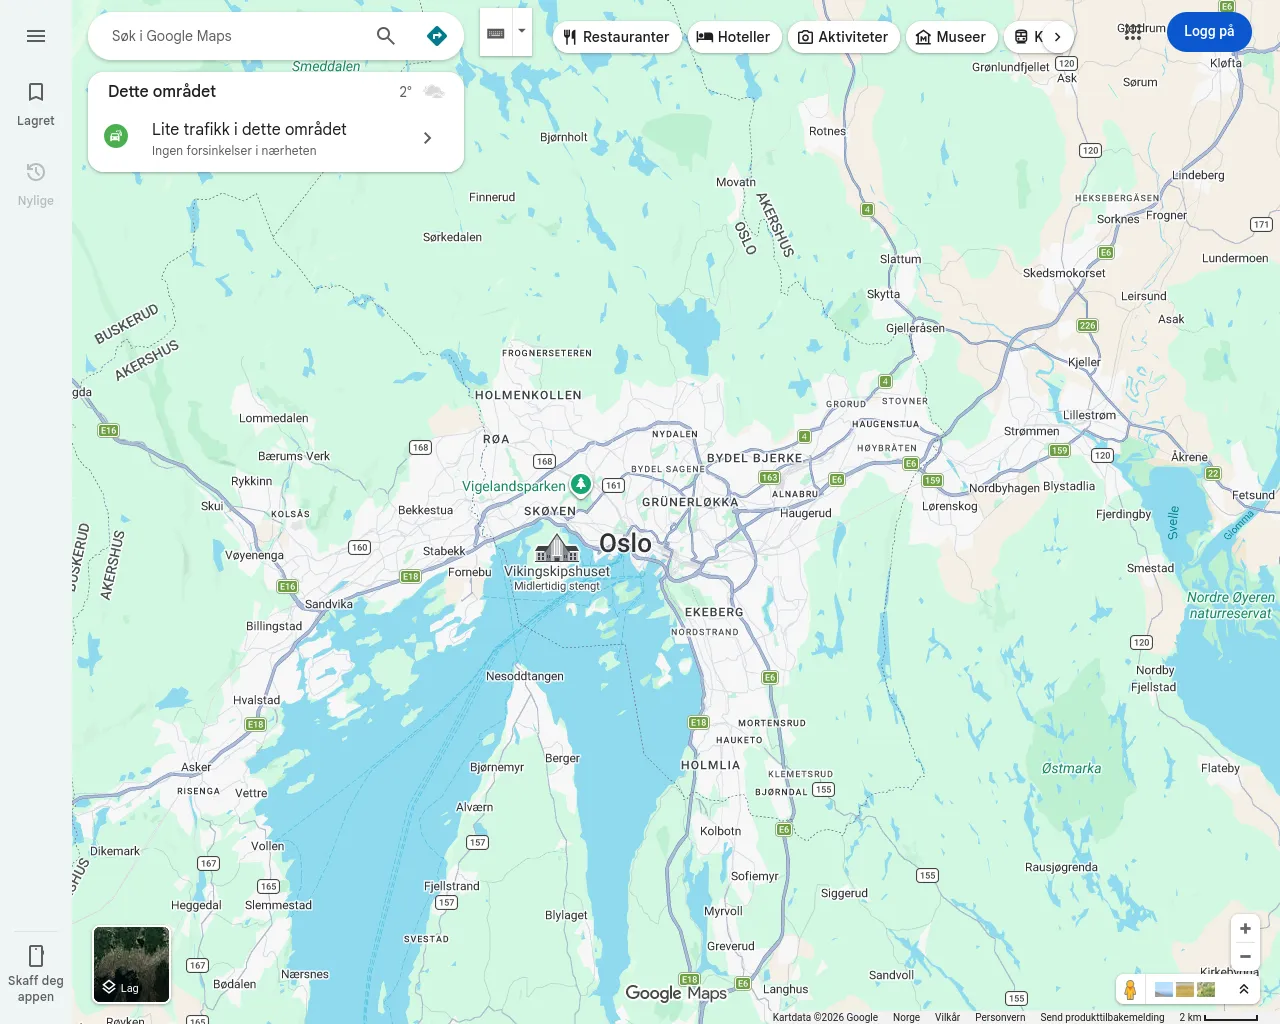
Task: Open the third imagery thumbnail
Action: click(x=1206, y=989)
